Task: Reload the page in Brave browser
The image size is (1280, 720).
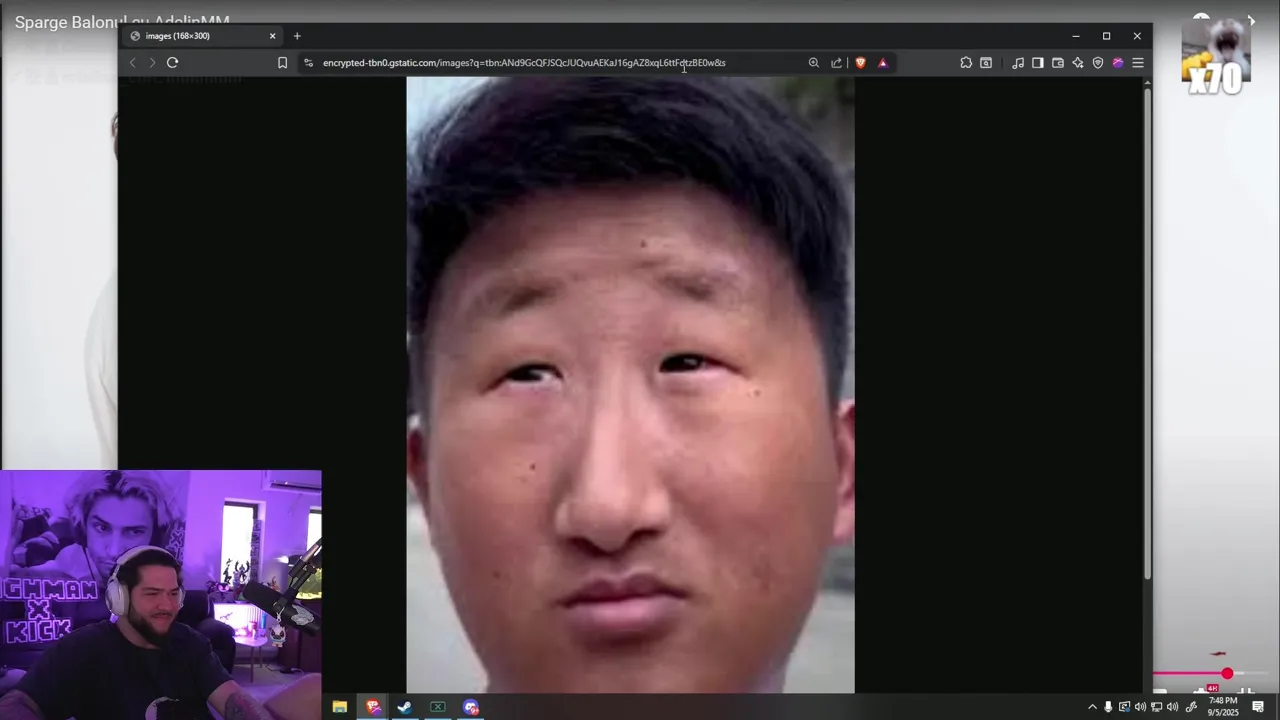Action: [172, 62]
